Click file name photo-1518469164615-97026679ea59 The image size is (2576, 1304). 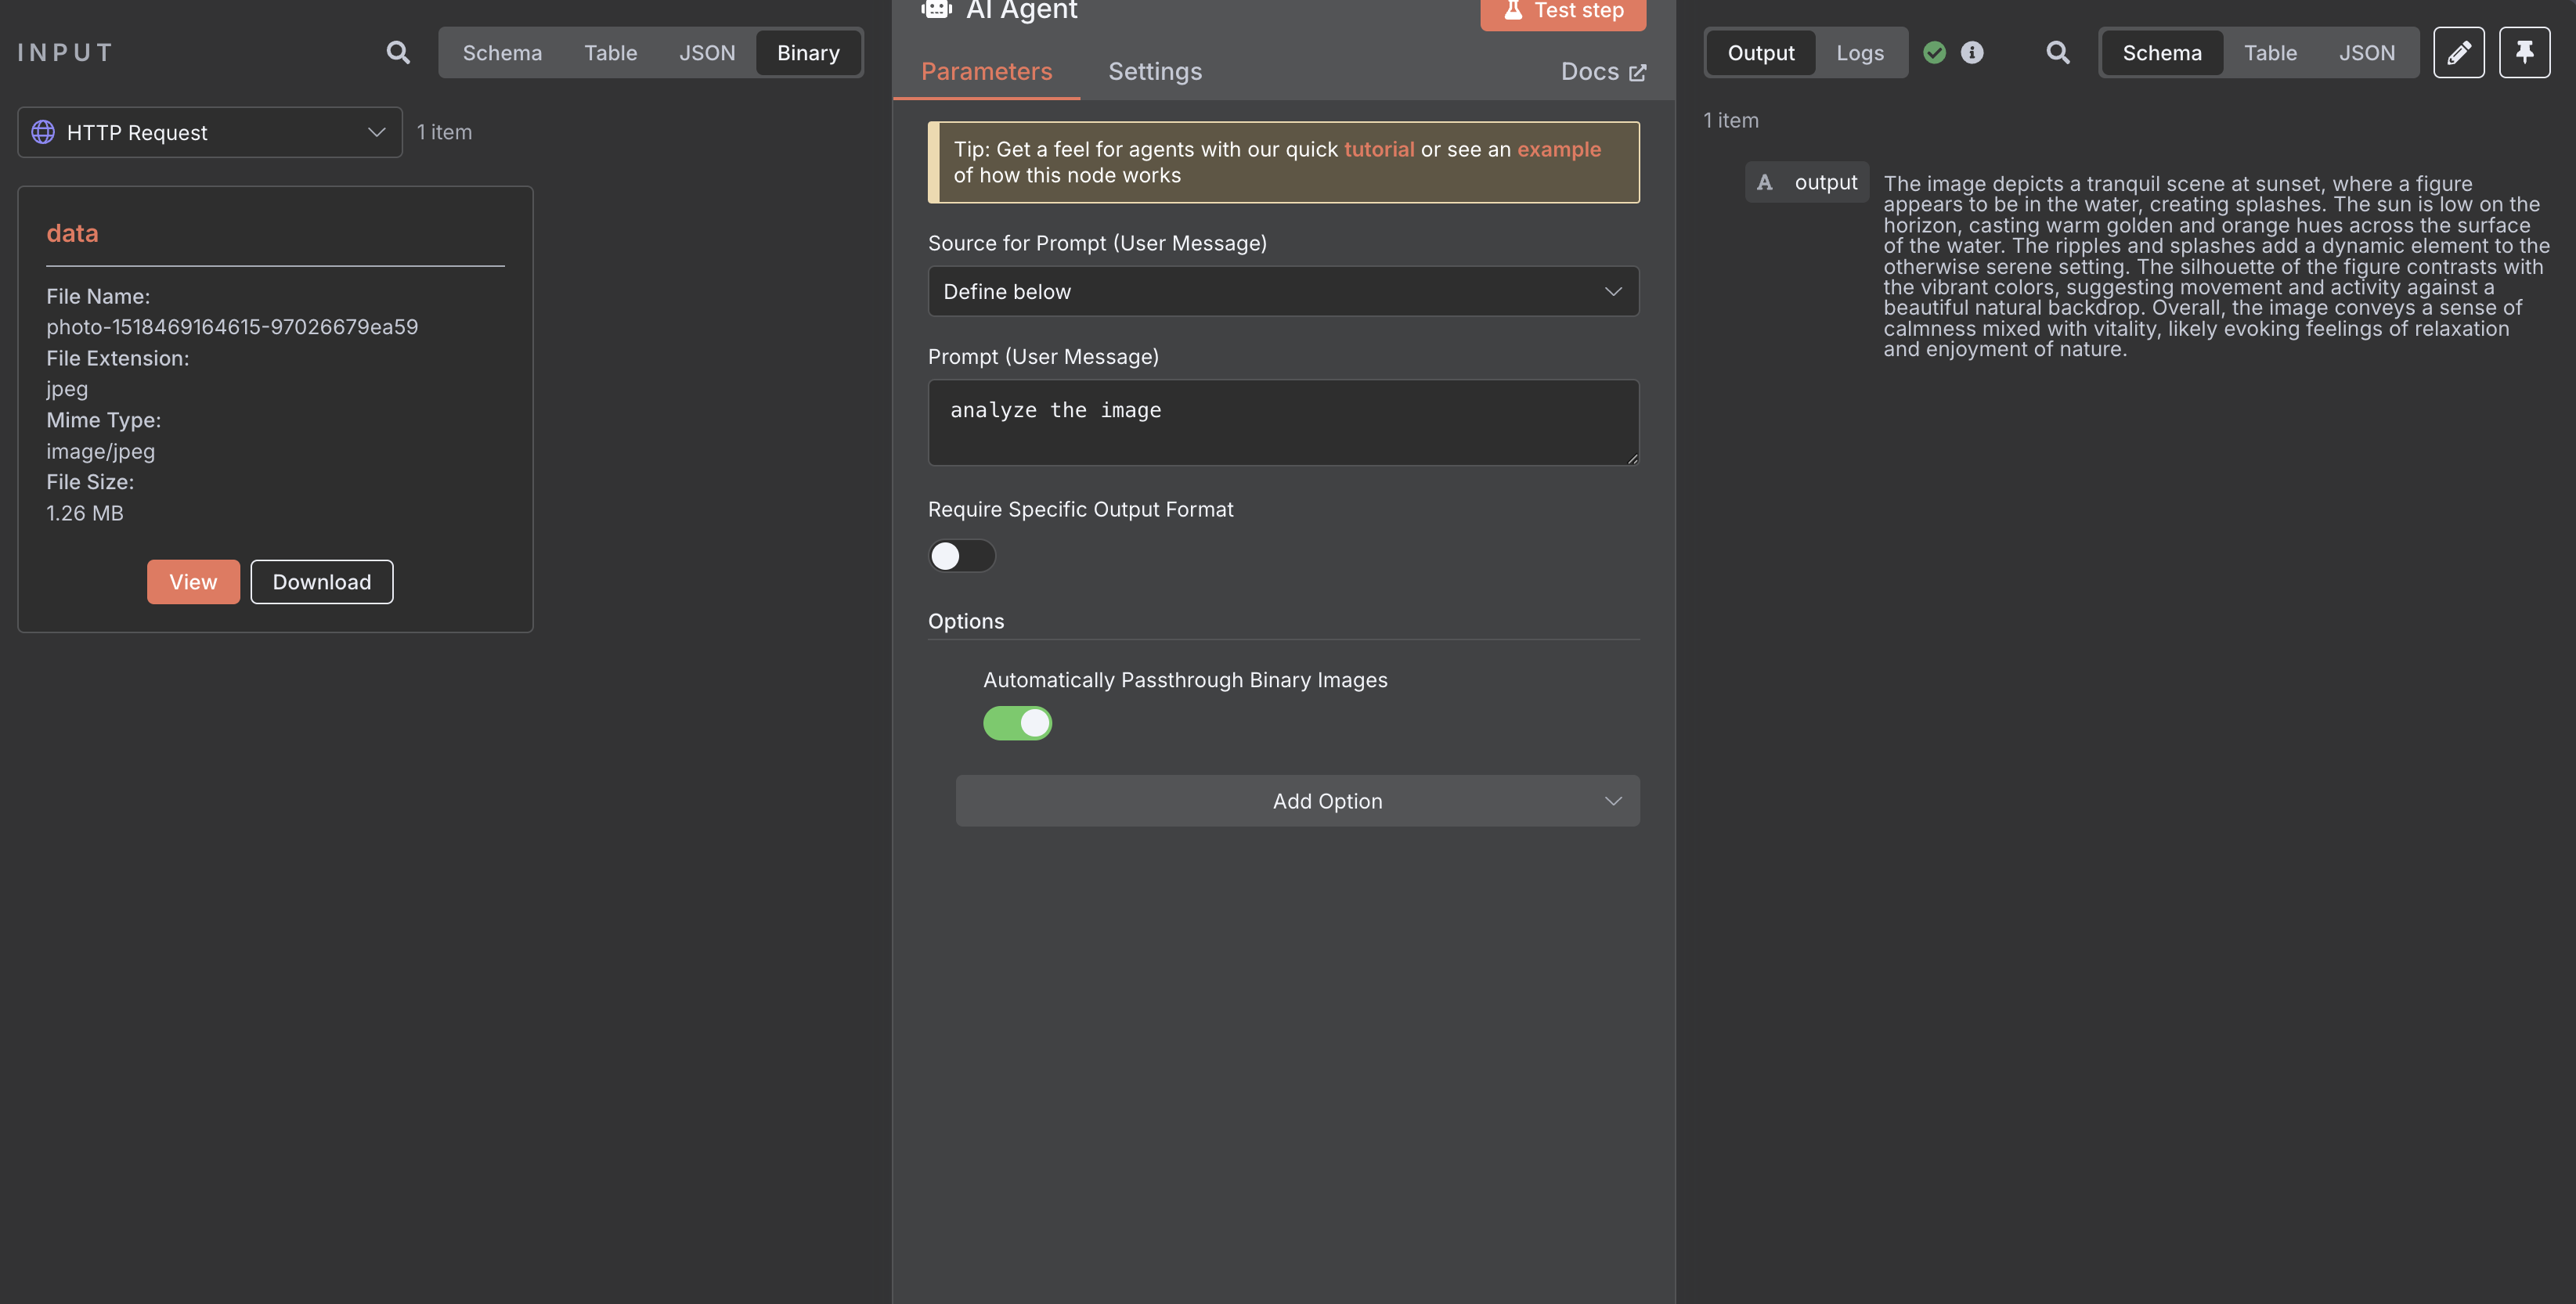click(x=232, y=327)
